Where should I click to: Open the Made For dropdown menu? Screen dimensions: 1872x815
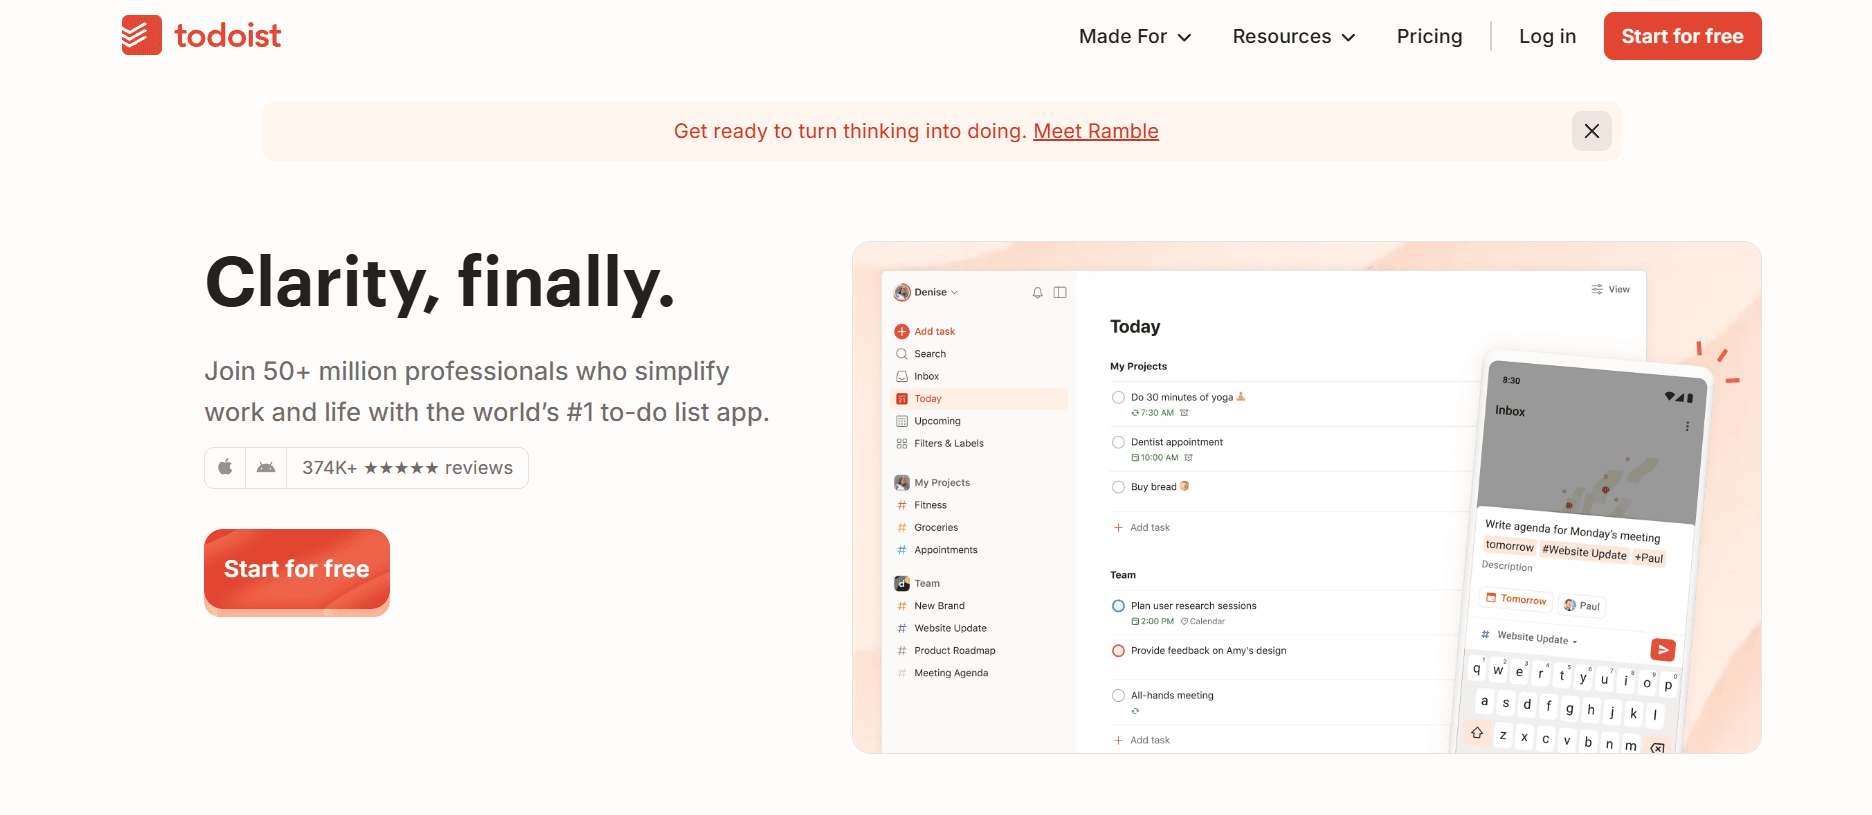click(x=1135, y=36)
